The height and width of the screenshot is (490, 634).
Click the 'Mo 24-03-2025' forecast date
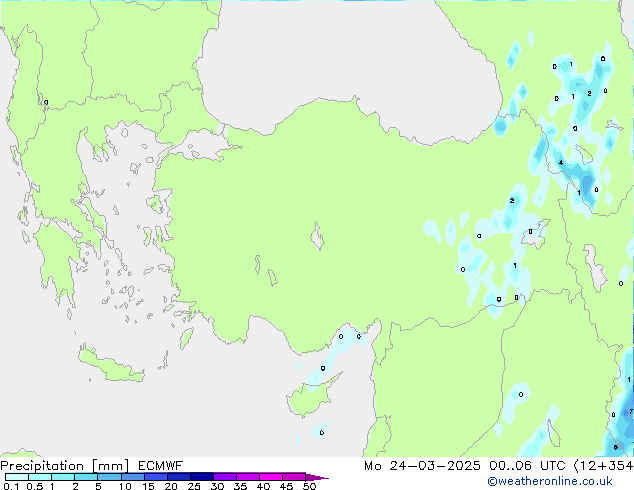click(x=422, y=466)
